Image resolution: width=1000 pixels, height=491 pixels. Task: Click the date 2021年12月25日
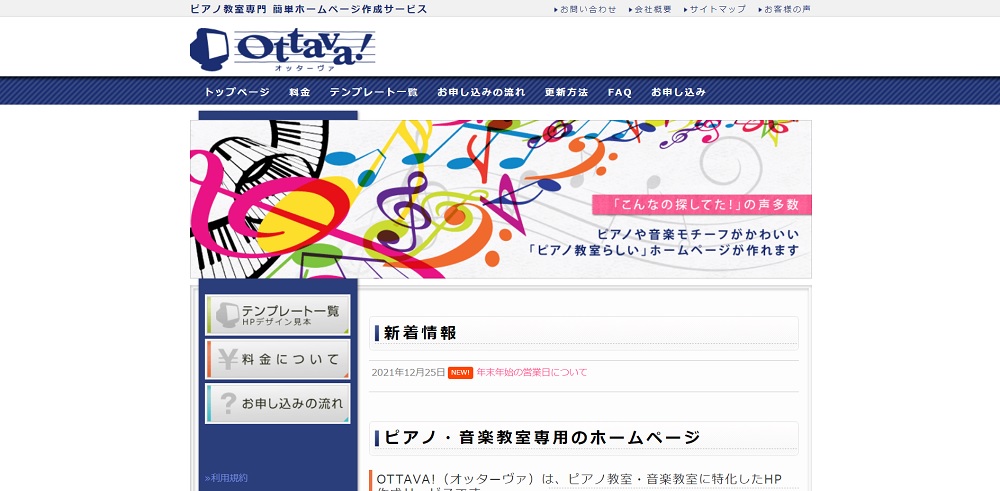pos(408,372)
